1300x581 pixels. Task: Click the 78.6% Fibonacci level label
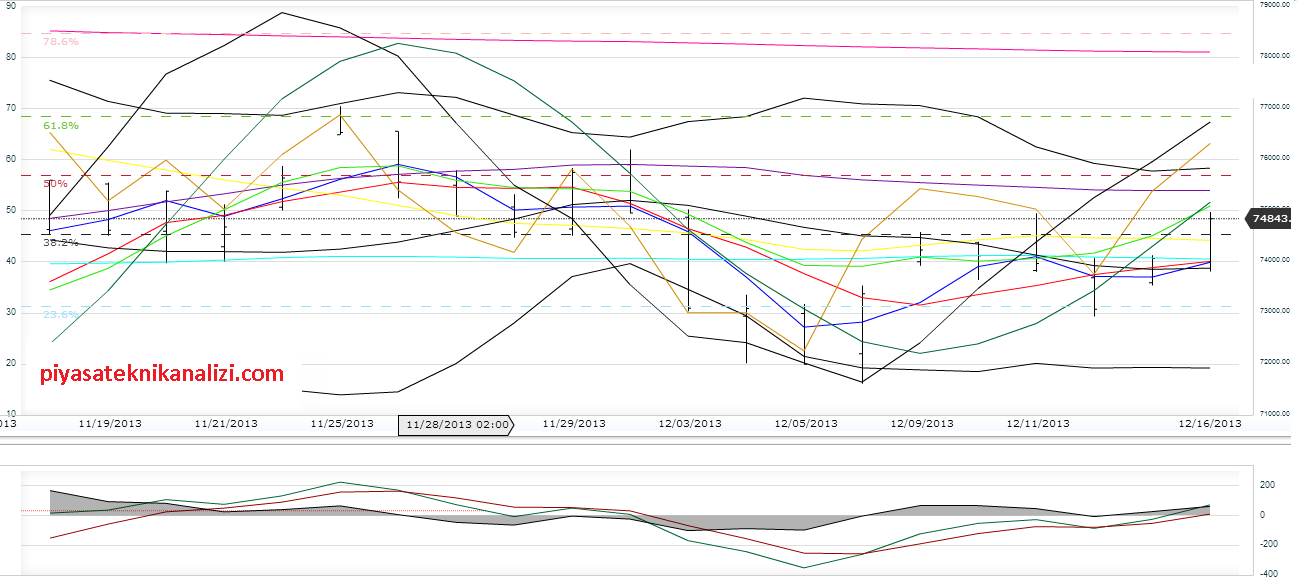(60, 42)
